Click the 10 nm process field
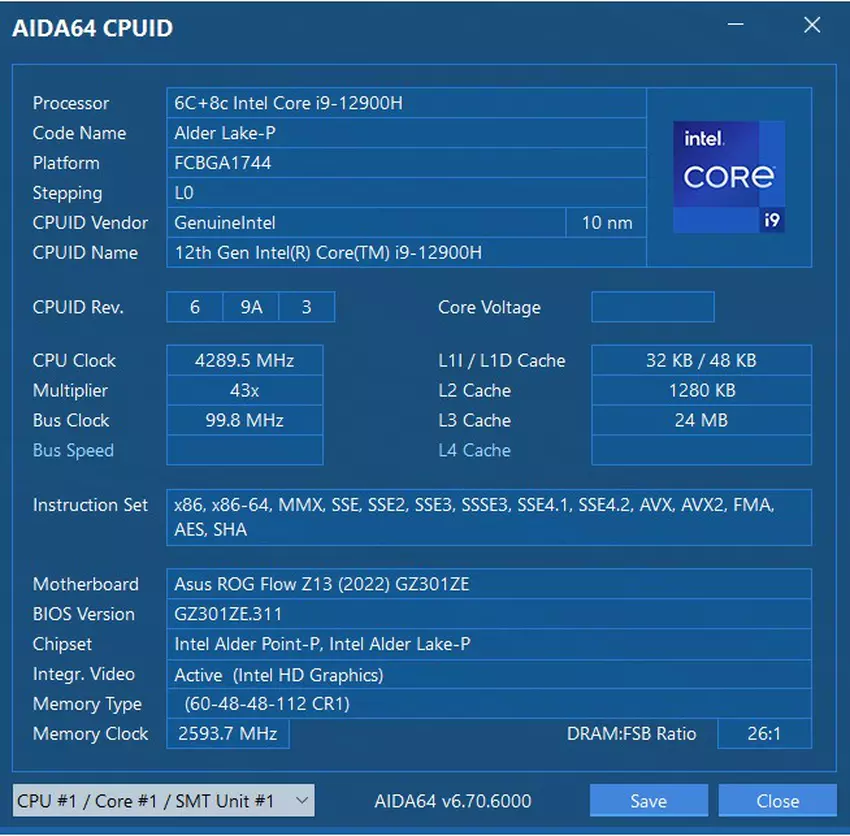This screenshot has width=850, height=836. [606, 223]
